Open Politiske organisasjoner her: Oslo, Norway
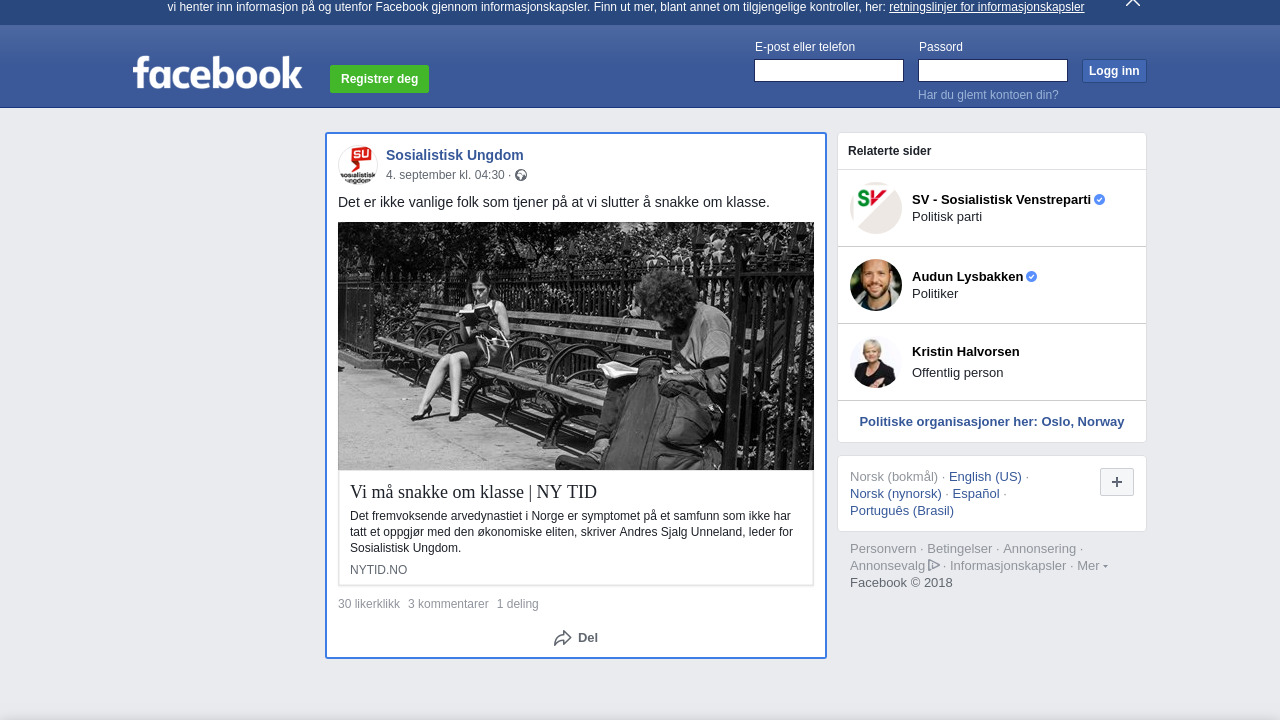The image size is (1280, 720). 992,422
